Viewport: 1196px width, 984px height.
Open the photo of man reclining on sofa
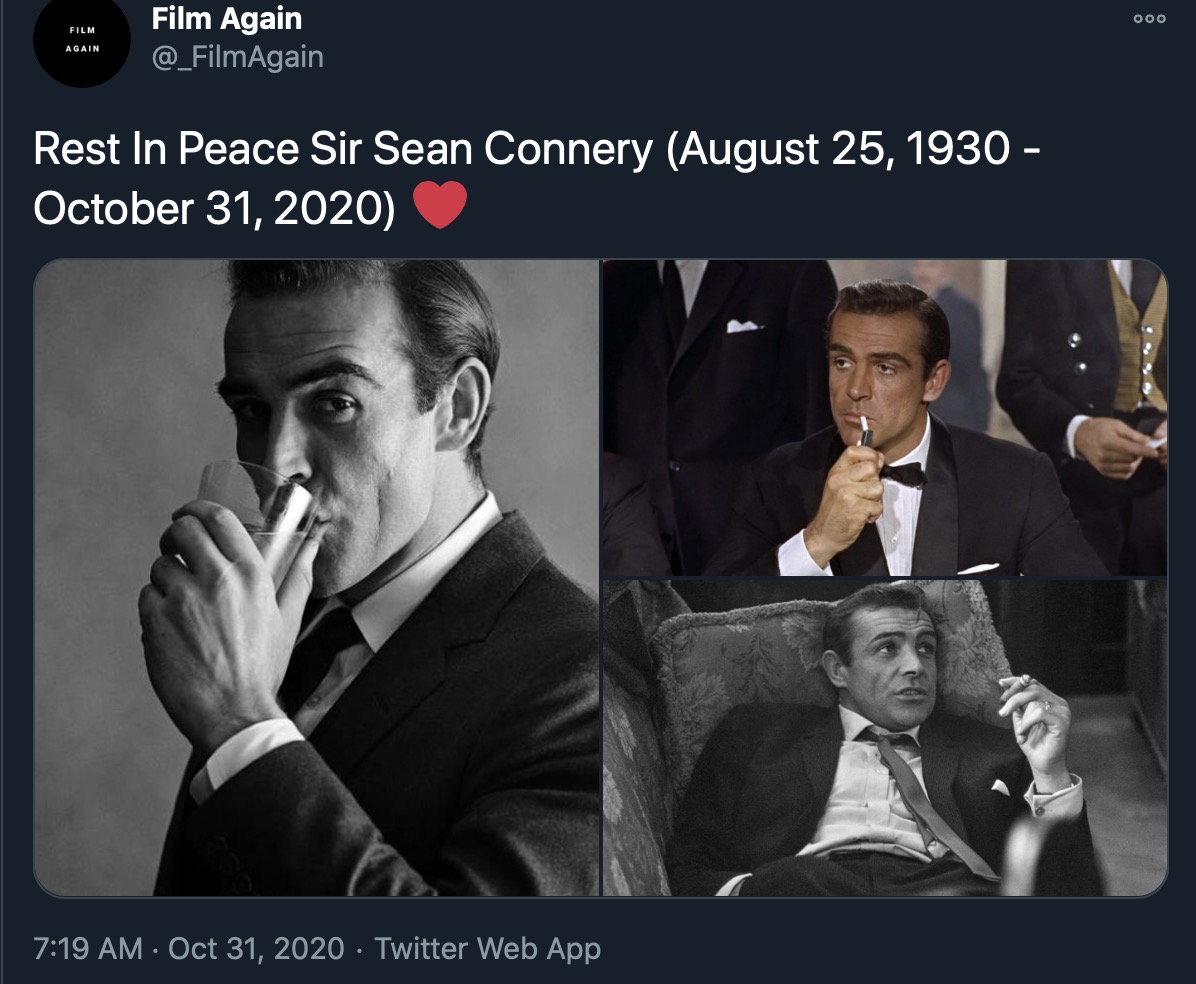[x=885, y=738]
